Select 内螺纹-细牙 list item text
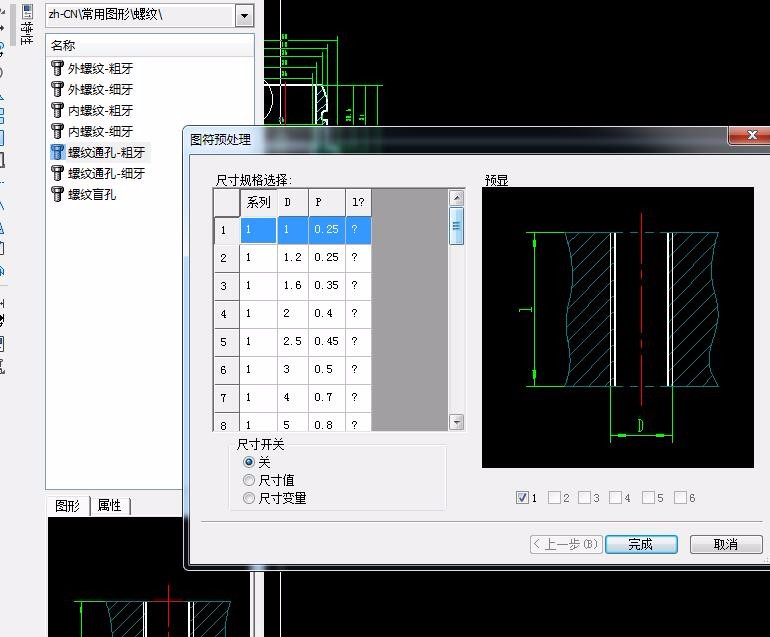This screenshot has height=637, width=770. [101, 132]
